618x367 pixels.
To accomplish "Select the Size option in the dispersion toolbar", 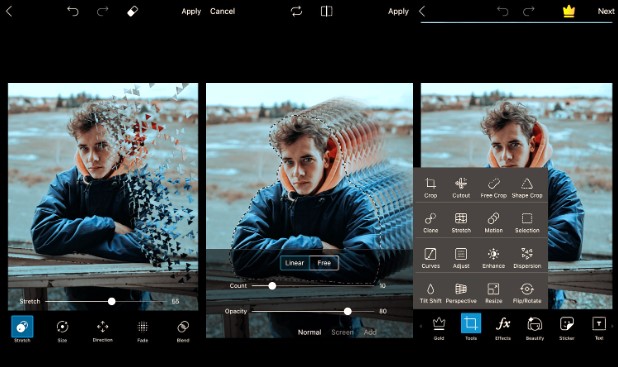I will 62,330.
